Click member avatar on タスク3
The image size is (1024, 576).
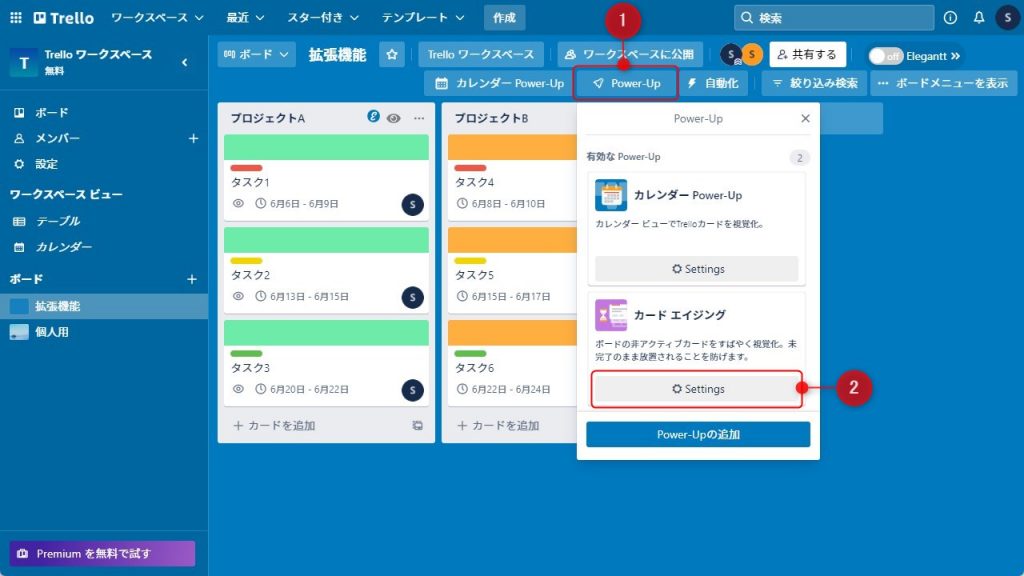(412, 390)
